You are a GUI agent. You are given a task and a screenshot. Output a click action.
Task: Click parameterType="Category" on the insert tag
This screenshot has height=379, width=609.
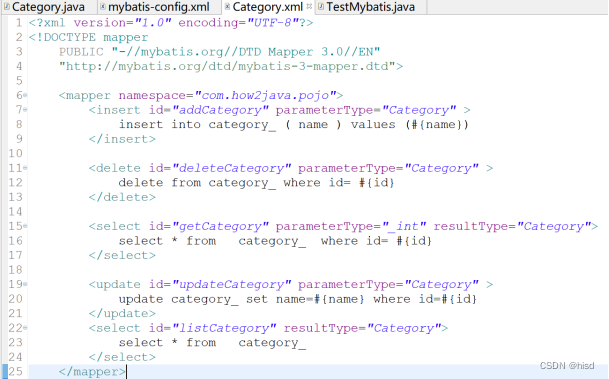pos(366,110)
